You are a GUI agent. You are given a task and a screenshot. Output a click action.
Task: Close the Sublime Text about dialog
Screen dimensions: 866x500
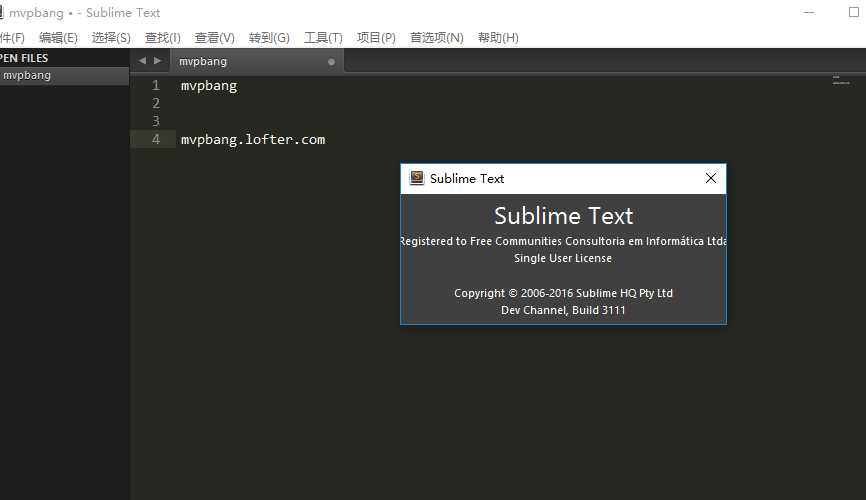point(711,178)
